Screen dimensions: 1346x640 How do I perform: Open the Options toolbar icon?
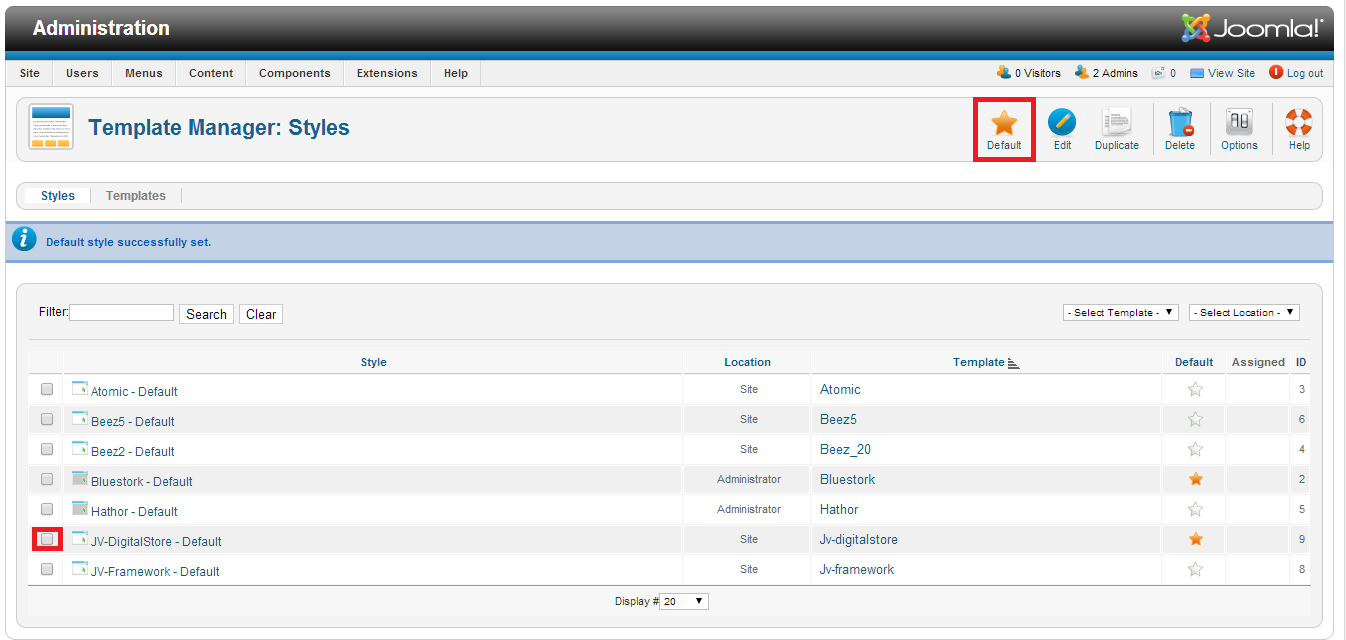pyautogui.click(x=1239, y=125)
